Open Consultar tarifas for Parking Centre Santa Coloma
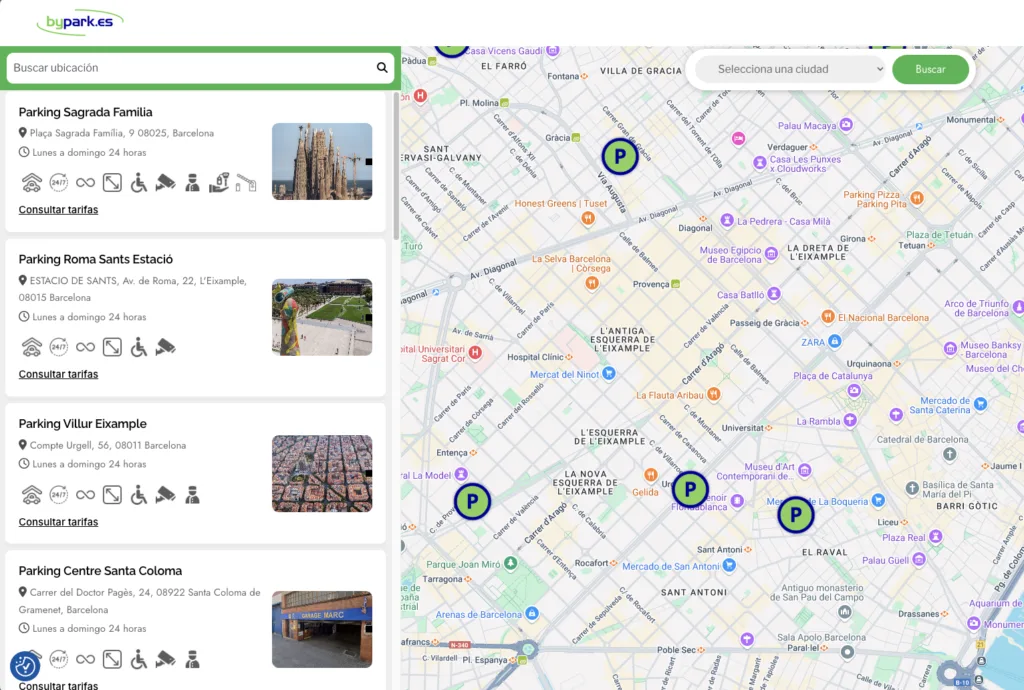The image size is (1024, 690). click(x=58, y=685)
